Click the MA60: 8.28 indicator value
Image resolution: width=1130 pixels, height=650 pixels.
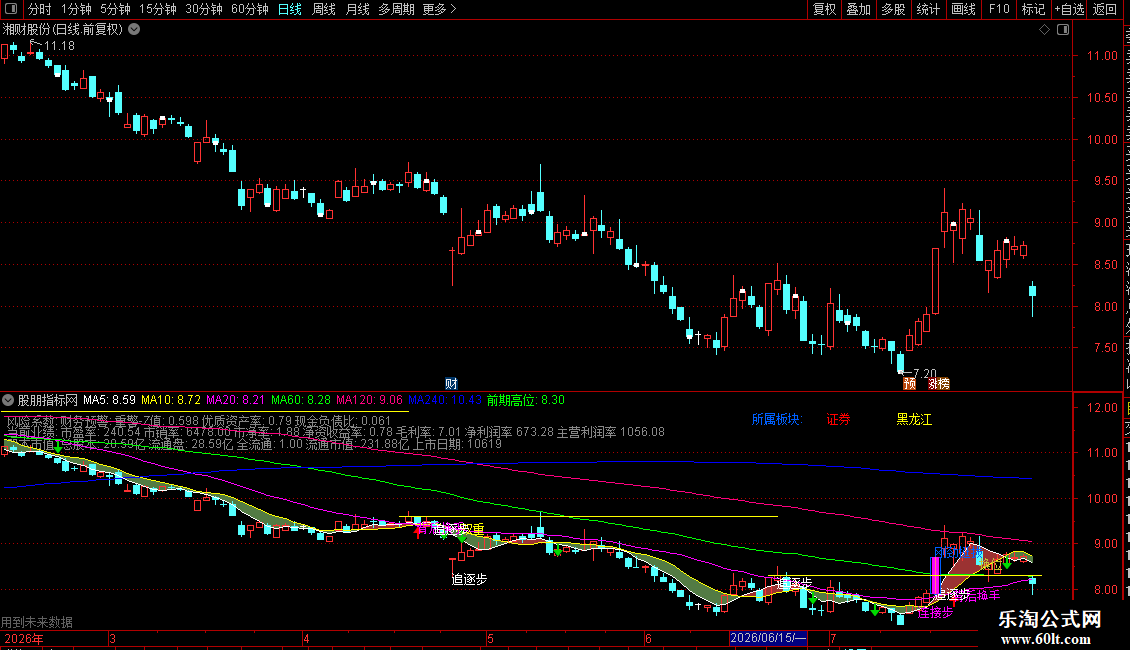[x=301, y=400]
